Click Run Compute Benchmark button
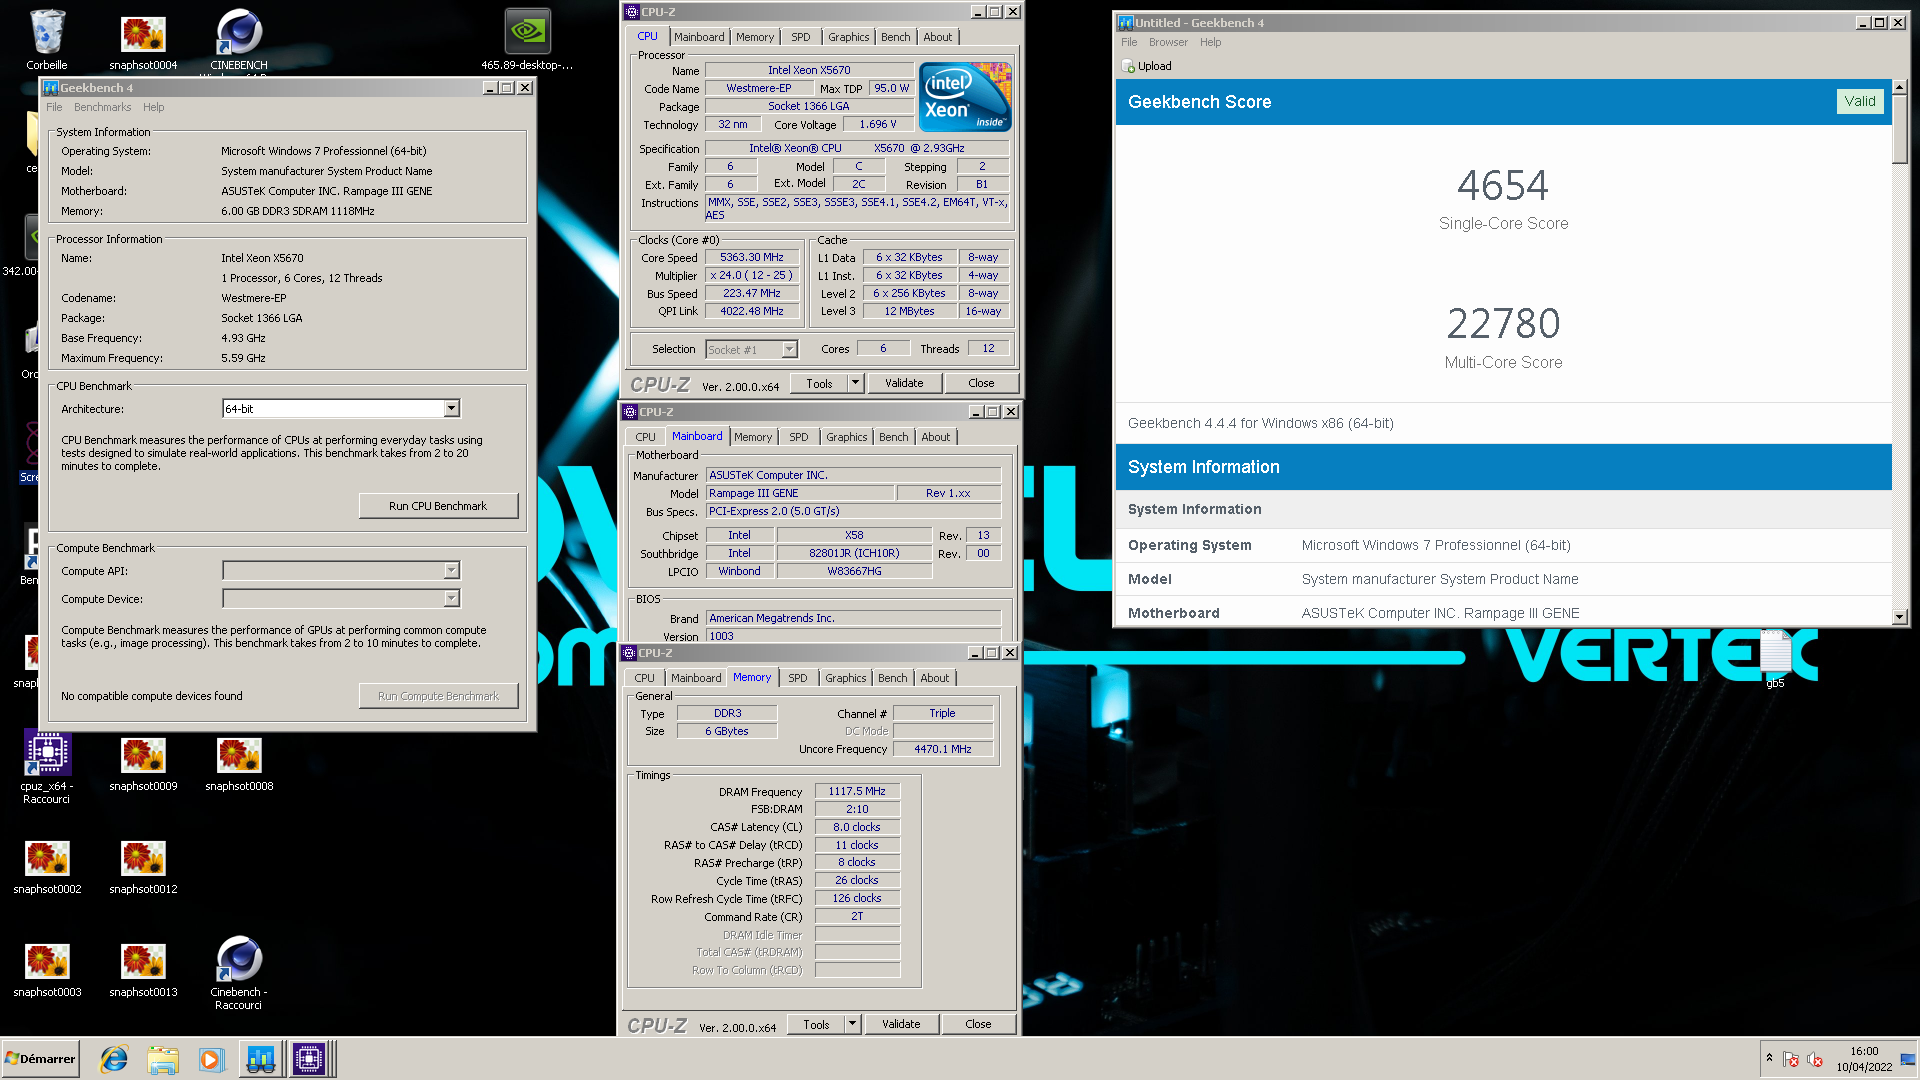Viewport: 1920px width, 1080px height. (438, 696)
